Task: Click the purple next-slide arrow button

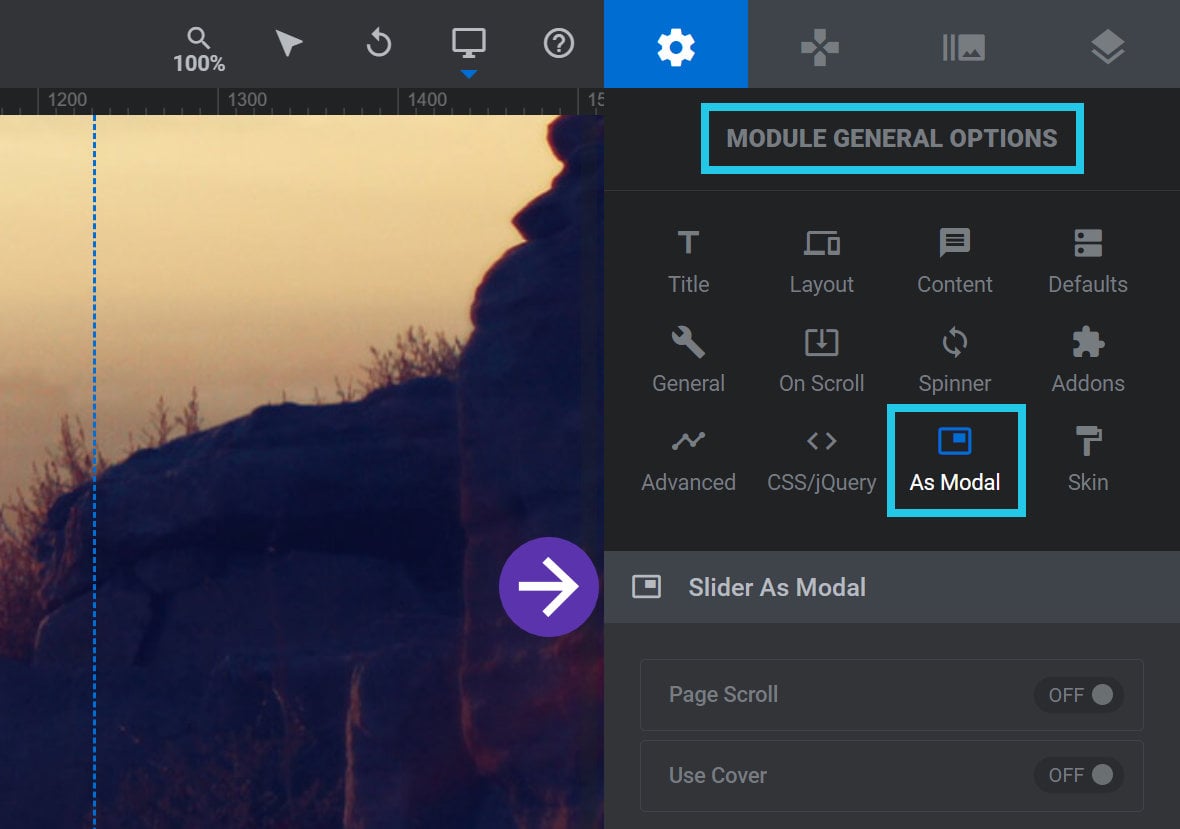Action: point(549,587)
